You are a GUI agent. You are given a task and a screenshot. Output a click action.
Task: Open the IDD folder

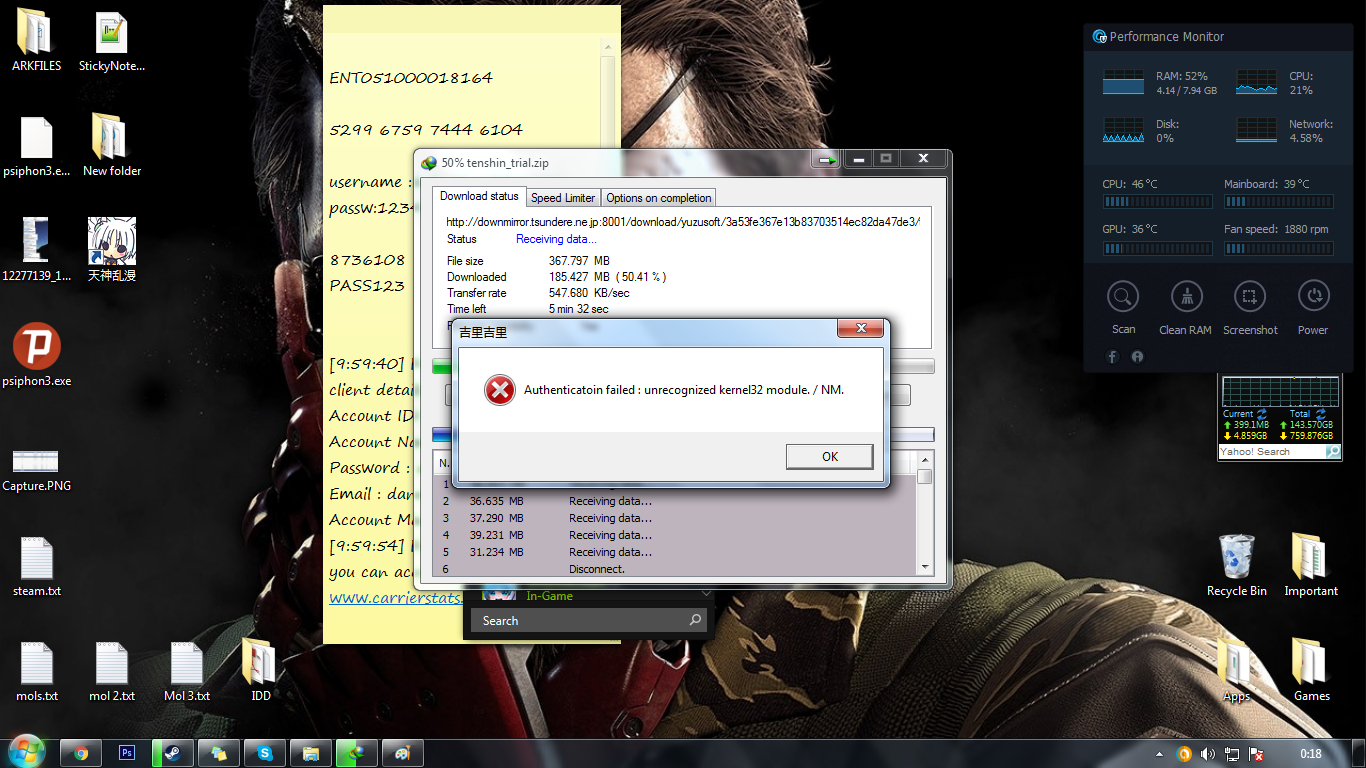tap(261, 671)
